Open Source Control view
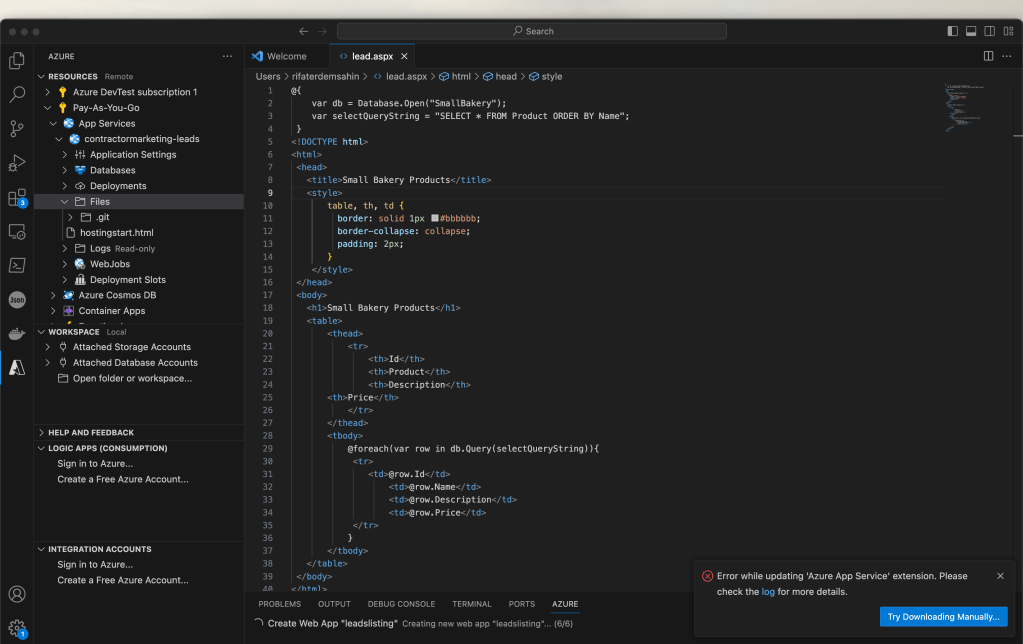1023x644 pixels. pyautogui.click(x=17, y=129)
